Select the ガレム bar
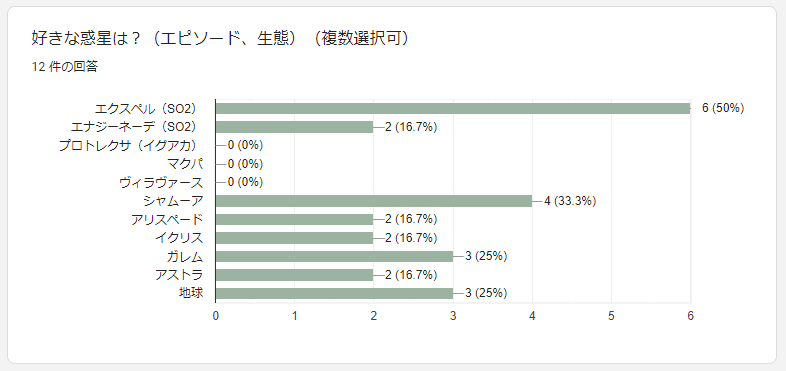The width and height of the screenshot is (786, 371). tap(334, 256)
